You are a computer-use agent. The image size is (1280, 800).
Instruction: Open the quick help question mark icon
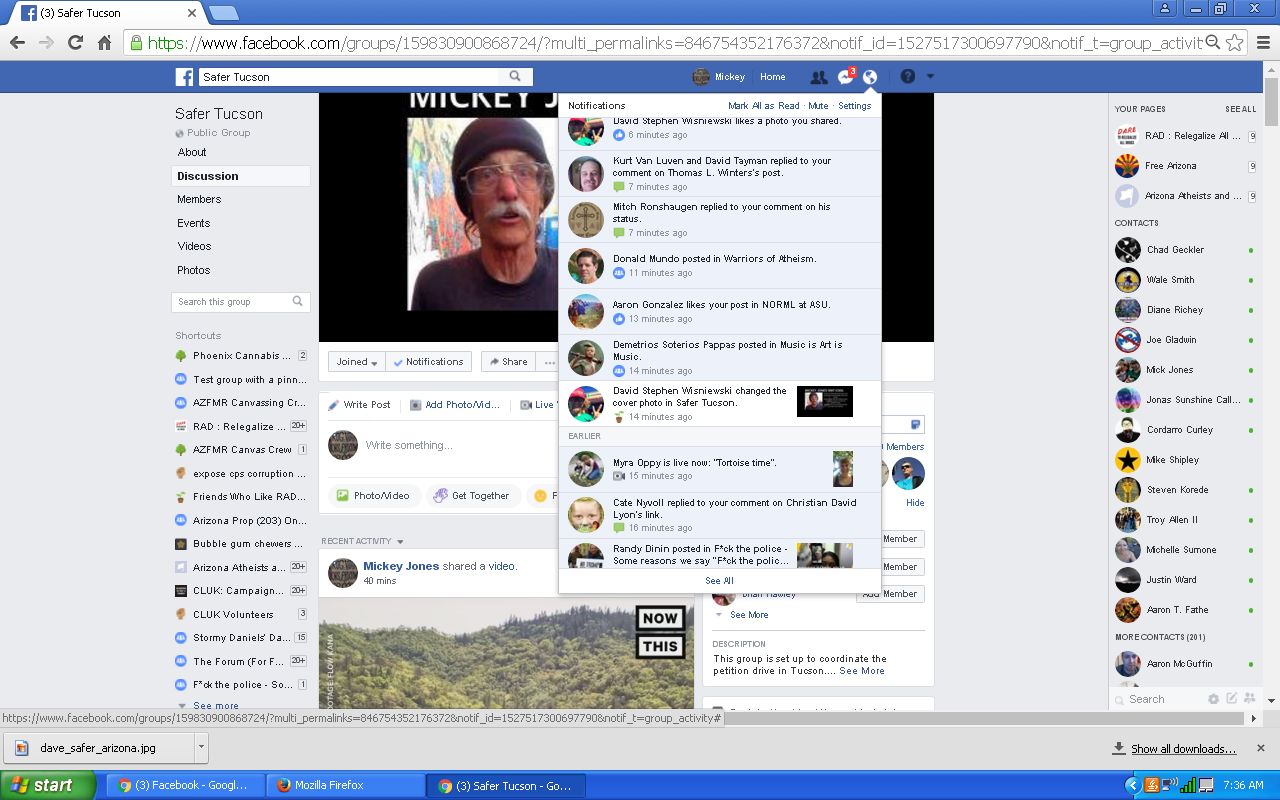click(x=908, y=77)
